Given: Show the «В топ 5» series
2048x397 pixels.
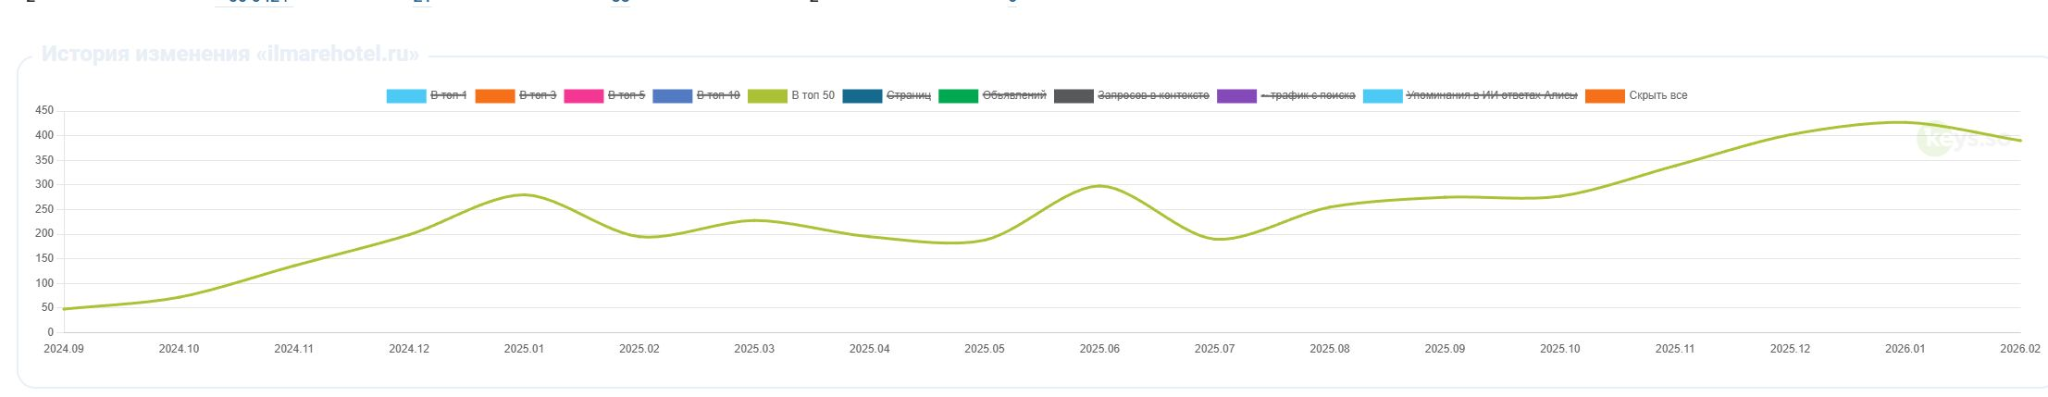Looking at the screenshot, I should point(604,96).
